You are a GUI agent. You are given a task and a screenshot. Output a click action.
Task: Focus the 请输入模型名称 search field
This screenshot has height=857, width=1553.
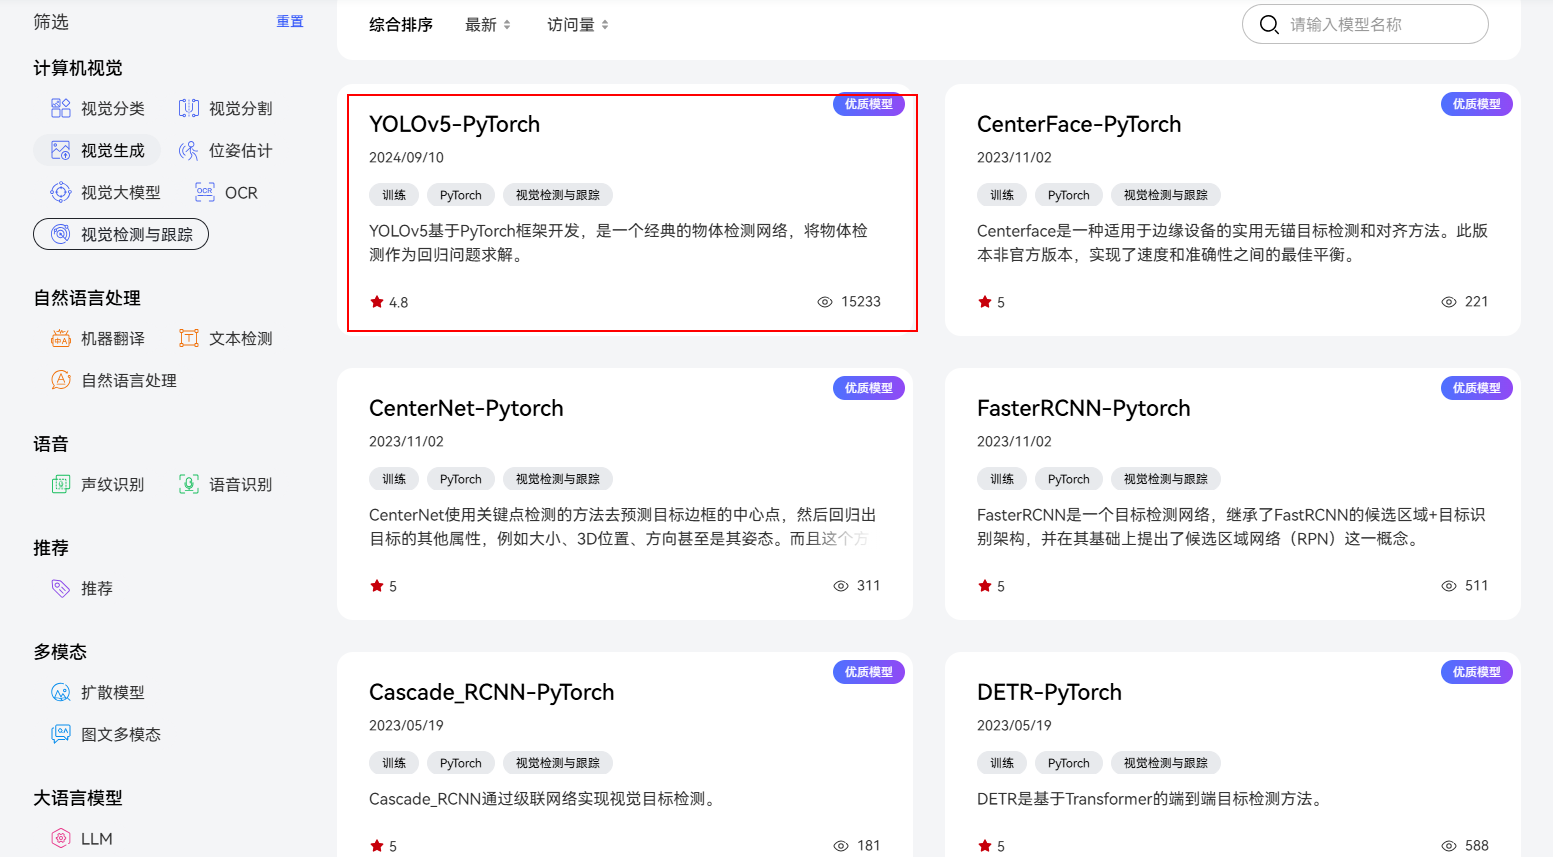[1365, 24]
